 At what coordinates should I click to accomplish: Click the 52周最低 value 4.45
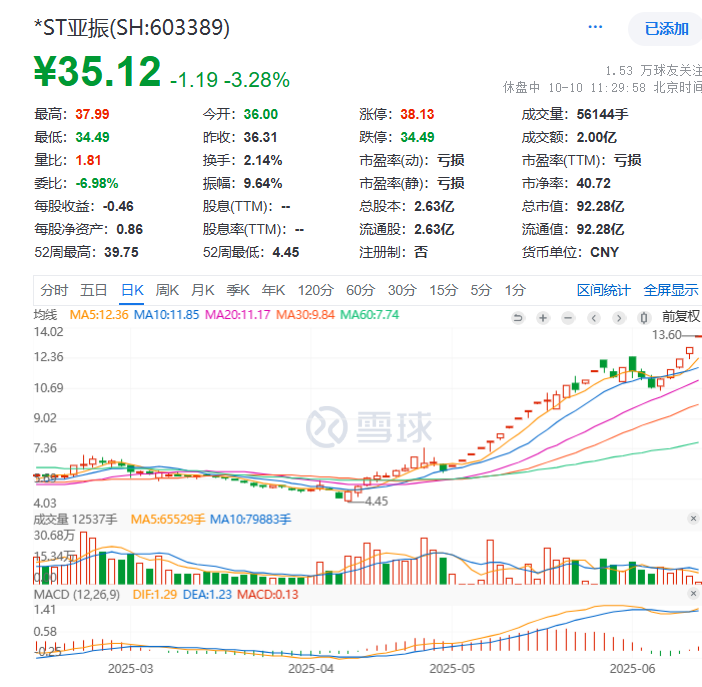pyautogui.click(x=286, y=252)
